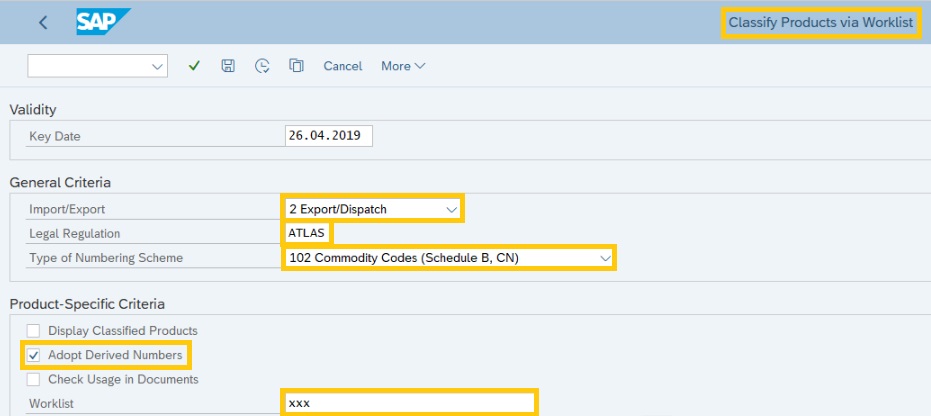Screen dimensions: 931x416
Task: Enable Display Classified Products checkbox
Action: 34,331
